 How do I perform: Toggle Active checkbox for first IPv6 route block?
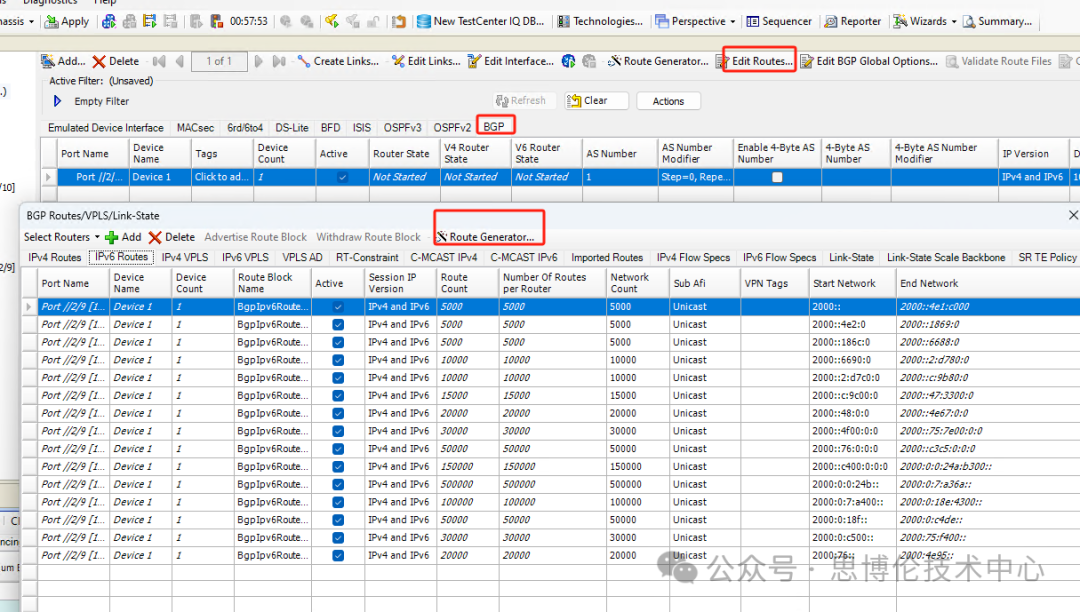(337, 307)
